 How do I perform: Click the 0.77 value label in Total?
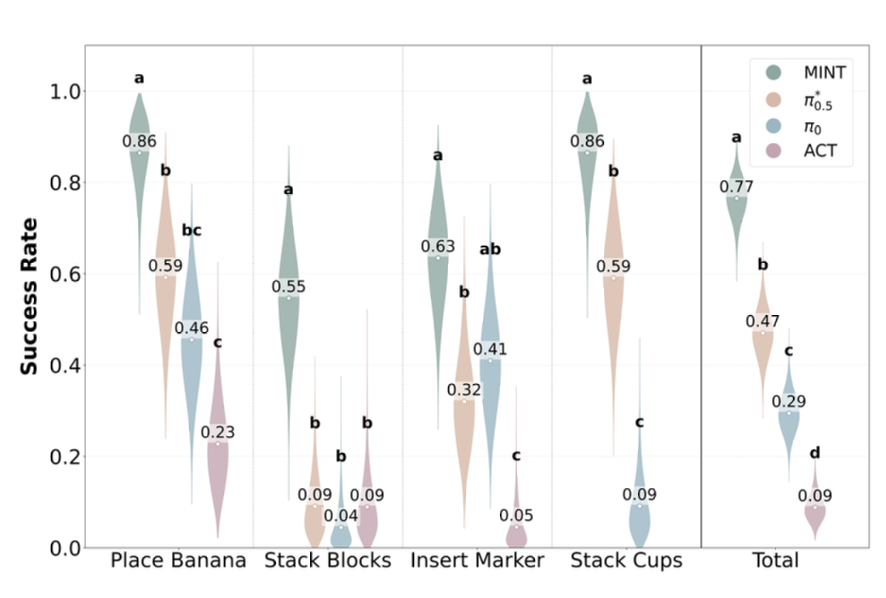(736, 187)
